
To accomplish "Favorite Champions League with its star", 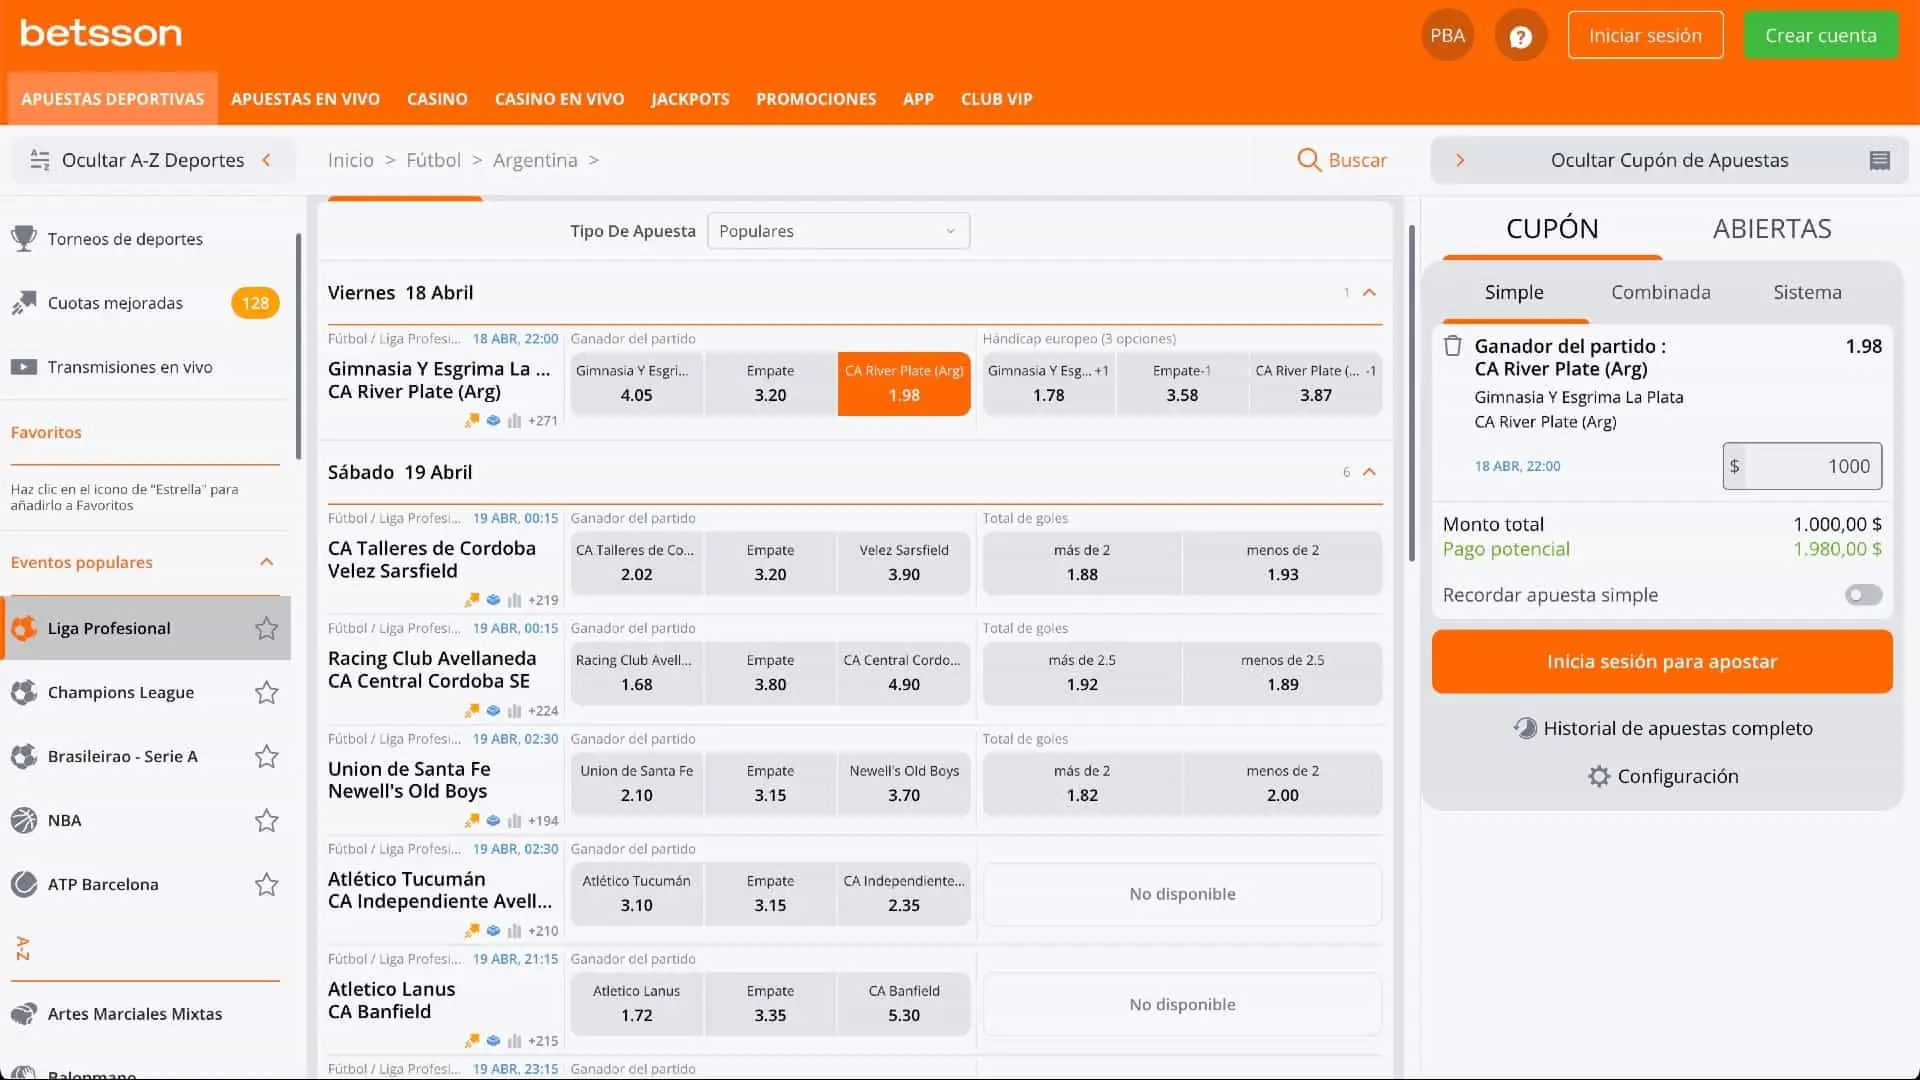I will [x=266, y=692].
